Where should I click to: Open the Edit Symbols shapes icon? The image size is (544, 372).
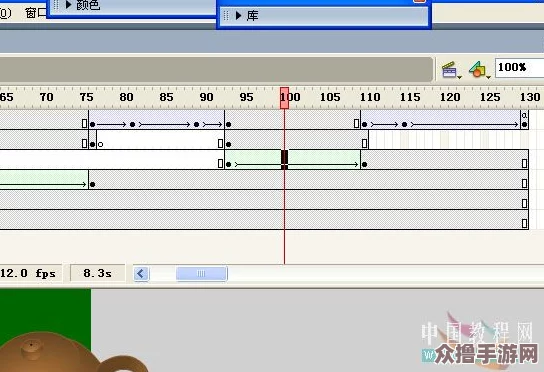[478, 70]
